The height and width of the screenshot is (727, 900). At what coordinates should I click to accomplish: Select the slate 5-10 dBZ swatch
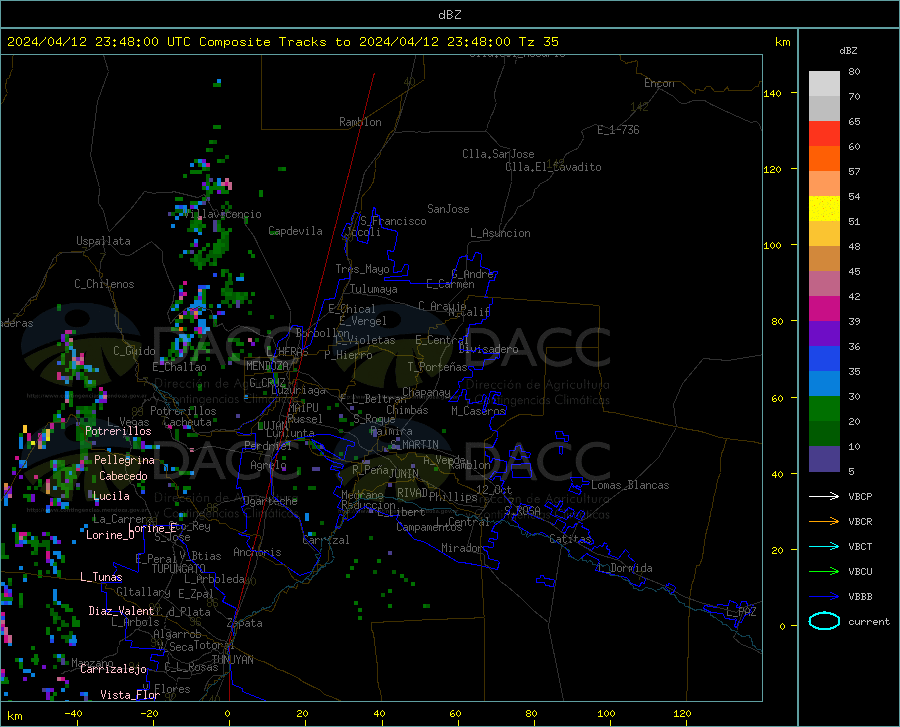(824, 458)
